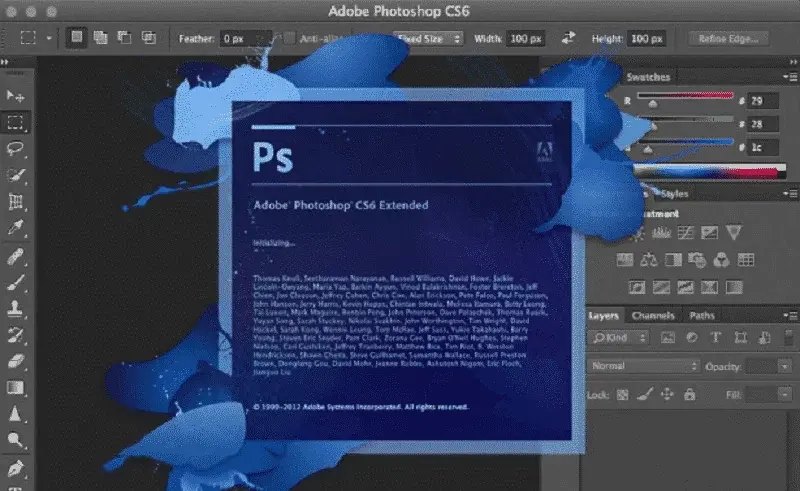Open the Fixed Size style dropdown
Screen dimensions: 800x491
pos(428,38)
